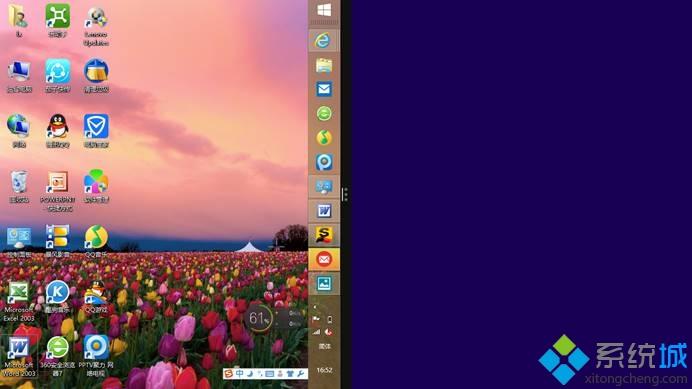This screenshot has width=692, height=389.
Task: Select the Lenovo Updates desktop icon
Action: (x=96, y=26)
